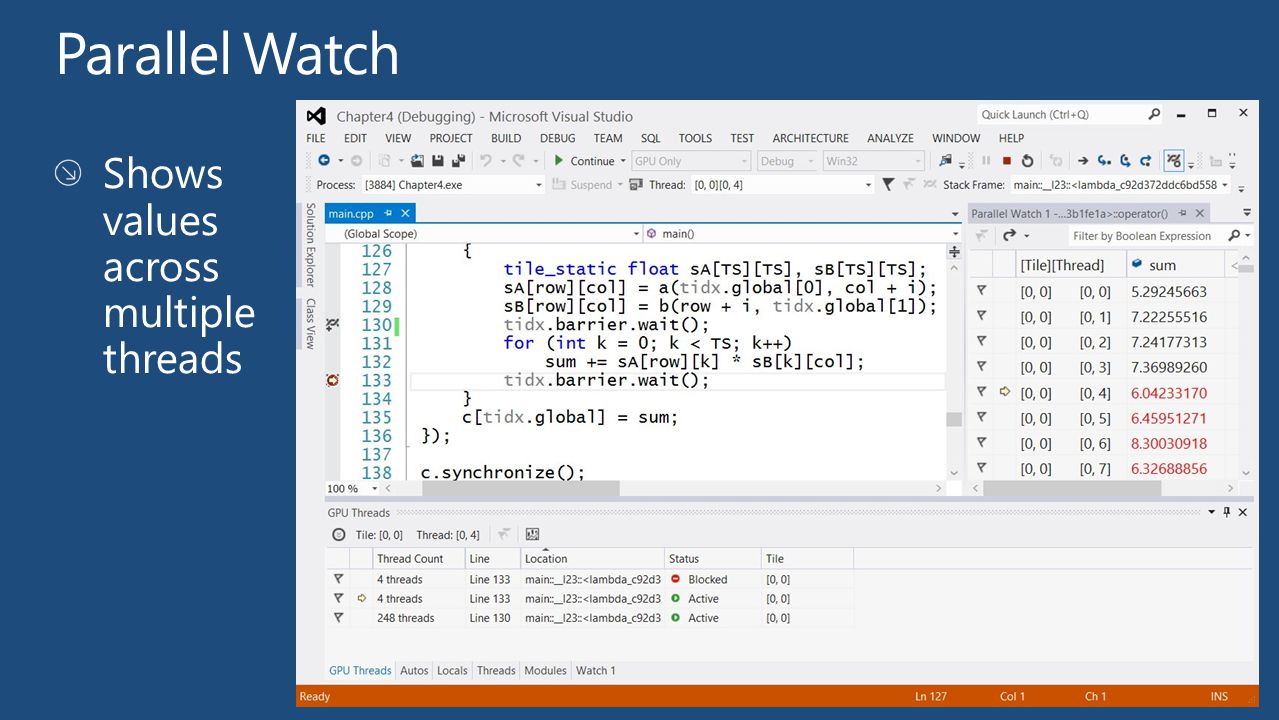Click the Parallel Watch redo-arrow export icon
Viewport: 1279px width, 720px height.
click(x=1010, y=236)
